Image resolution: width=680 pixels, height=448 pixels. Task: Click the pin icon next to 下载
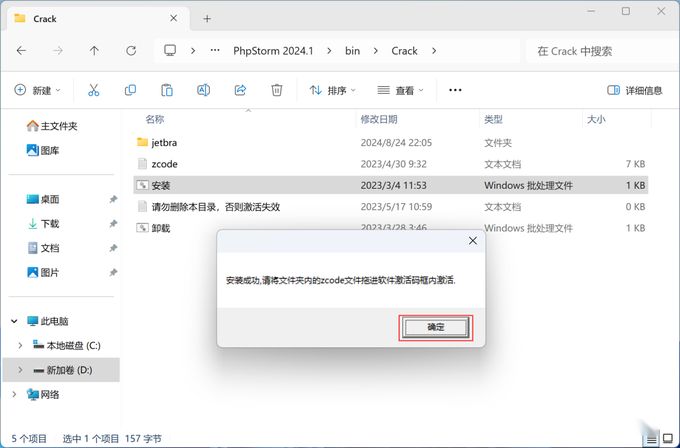click(113, 223)
